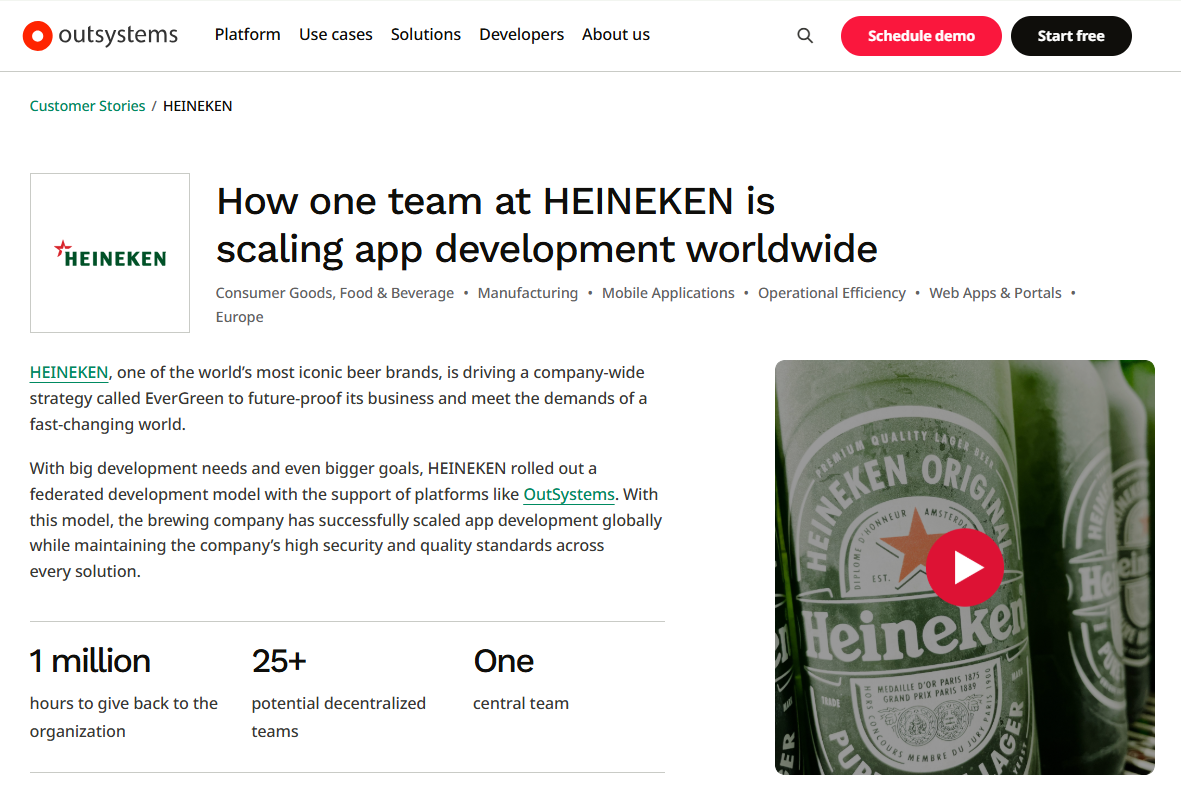Click the HEINEKEN logo image
Image resolution: width=1181 pixels, height=799 pixels.
(110, 253)
